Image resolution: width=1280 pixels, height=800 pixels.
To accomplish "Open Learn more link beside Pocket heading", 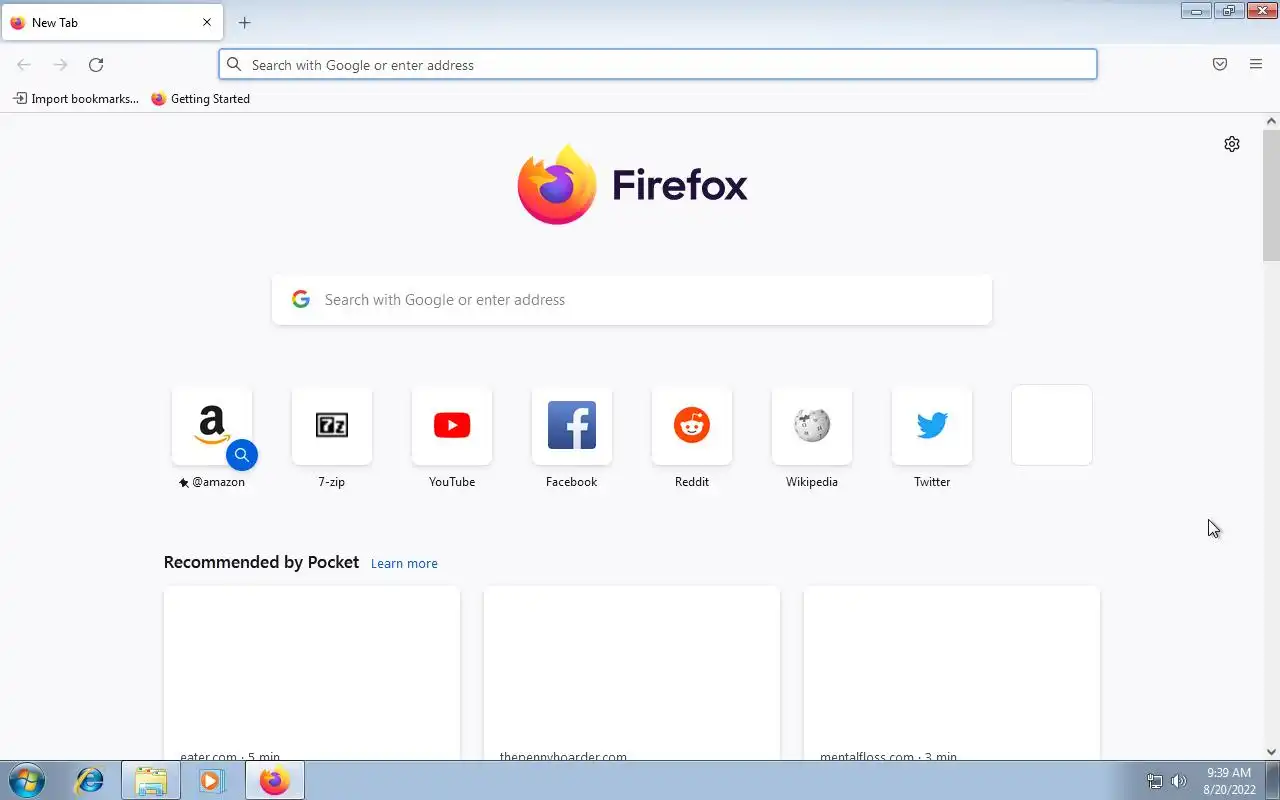I will 404,563.
